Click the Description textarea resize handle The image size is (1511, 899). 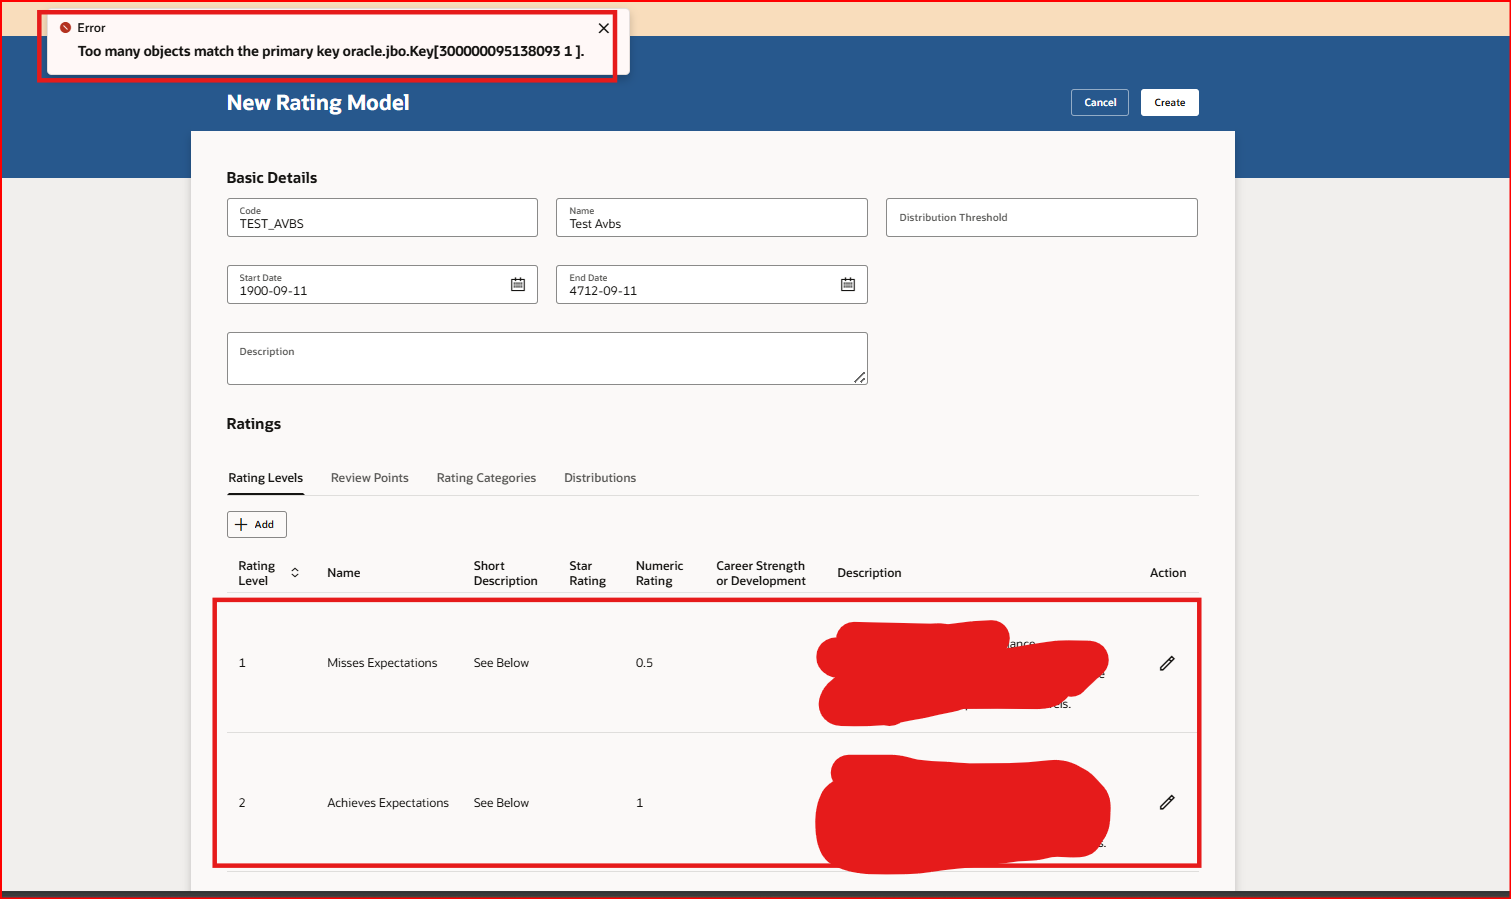click(x=860, y=379)
